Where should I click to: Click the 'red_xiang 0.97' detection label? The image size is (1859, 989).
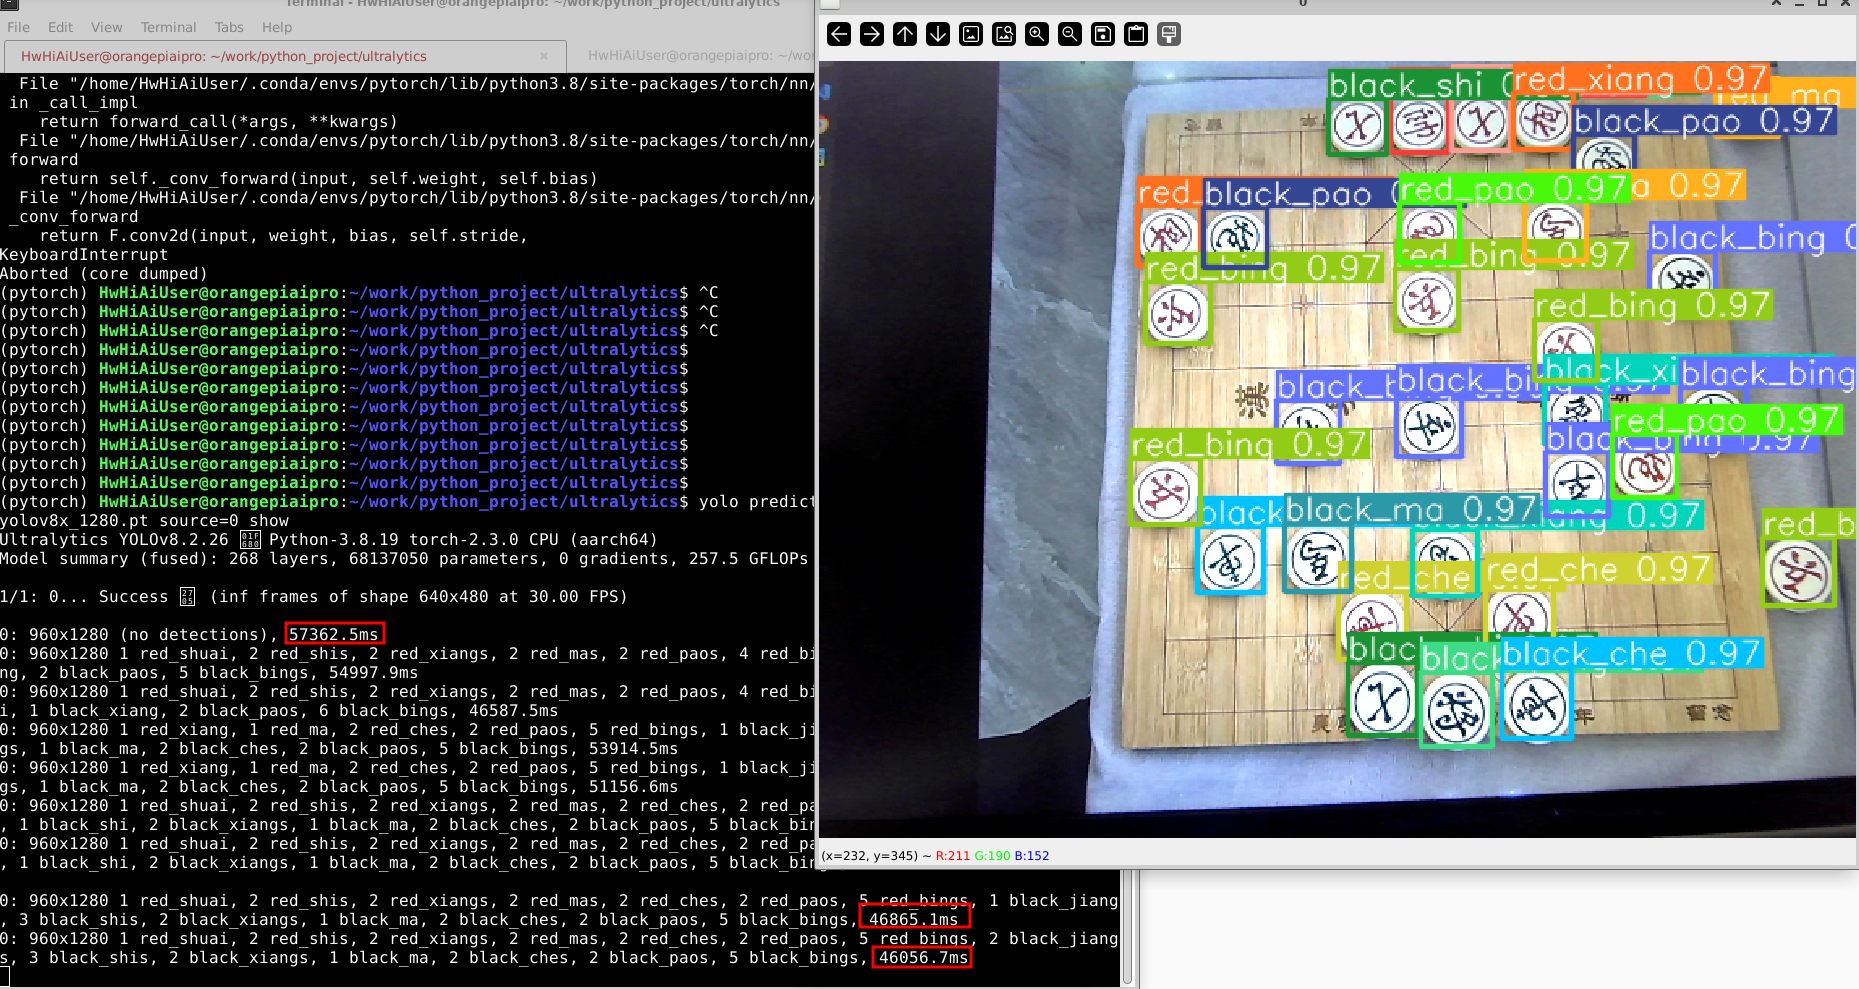tap(1640, 79)
